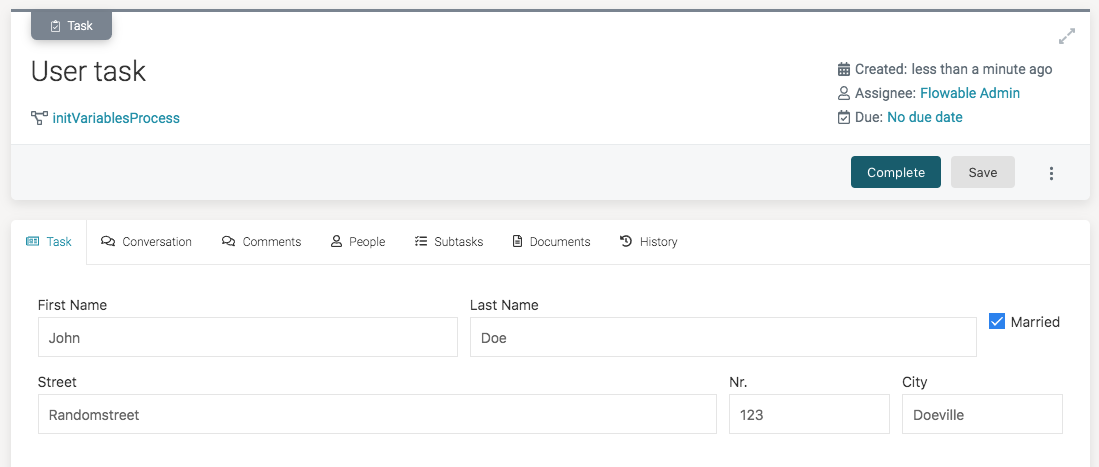The height and width of the screenshot is (467, 1099).
Task: Click the chat bubbles icon for Conversation
Action: [x=107, y=241]
